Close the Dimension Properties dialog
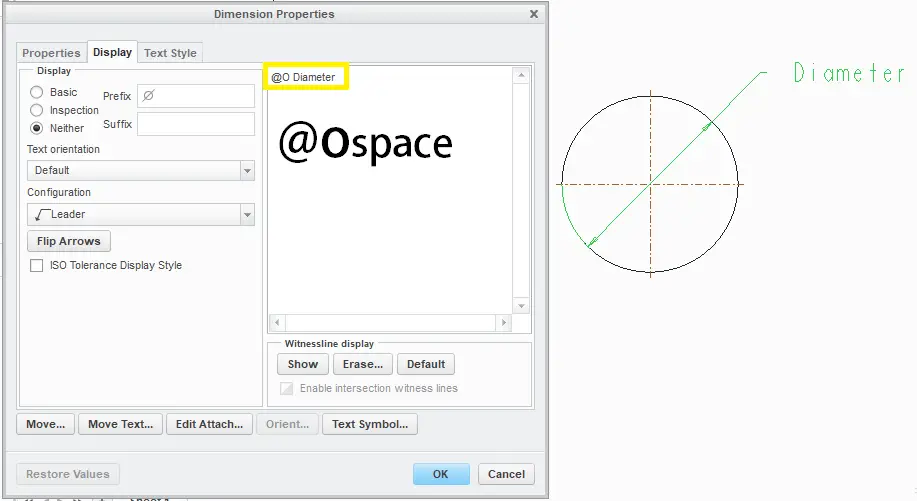The image size is (917, 501). (x=534, y=14)
